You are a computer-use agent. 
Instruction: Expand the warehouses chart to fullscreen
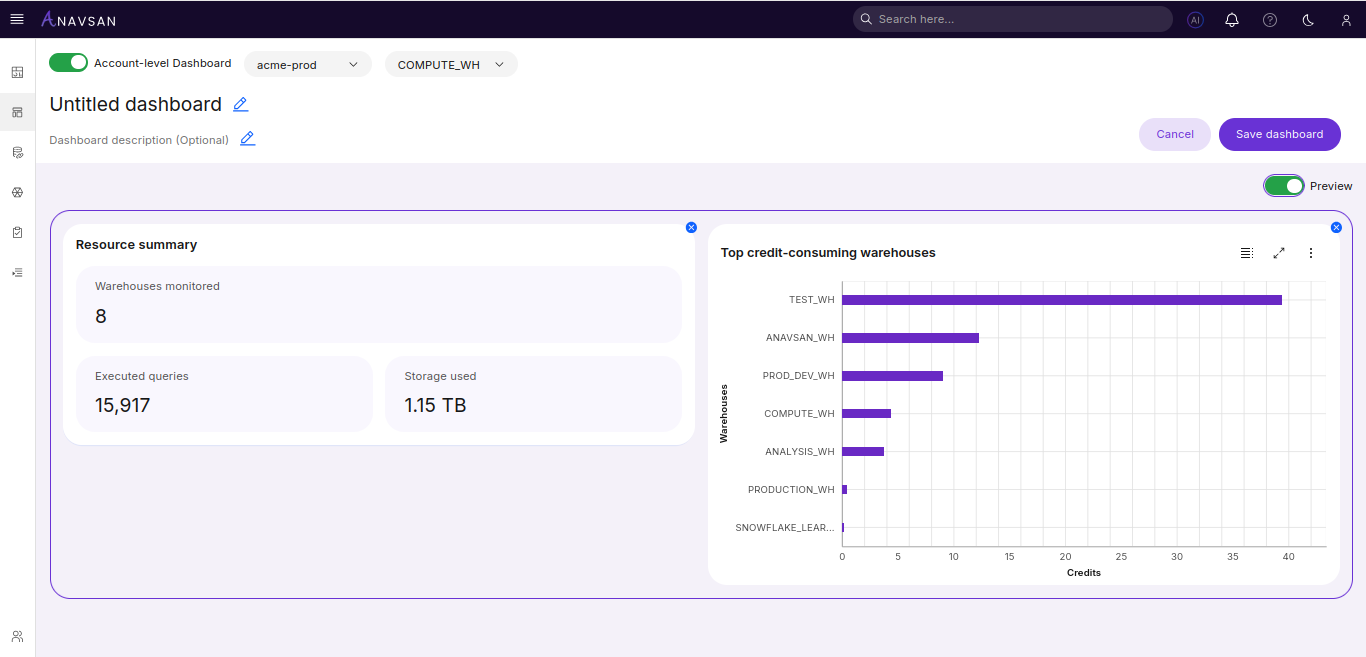[1279, 253]
